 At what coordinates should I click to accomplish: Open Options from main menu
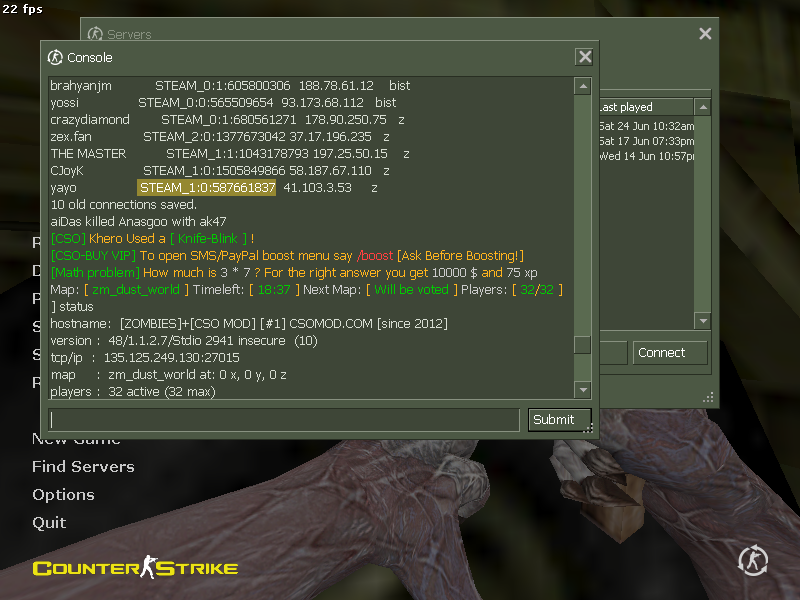[63, 495]
